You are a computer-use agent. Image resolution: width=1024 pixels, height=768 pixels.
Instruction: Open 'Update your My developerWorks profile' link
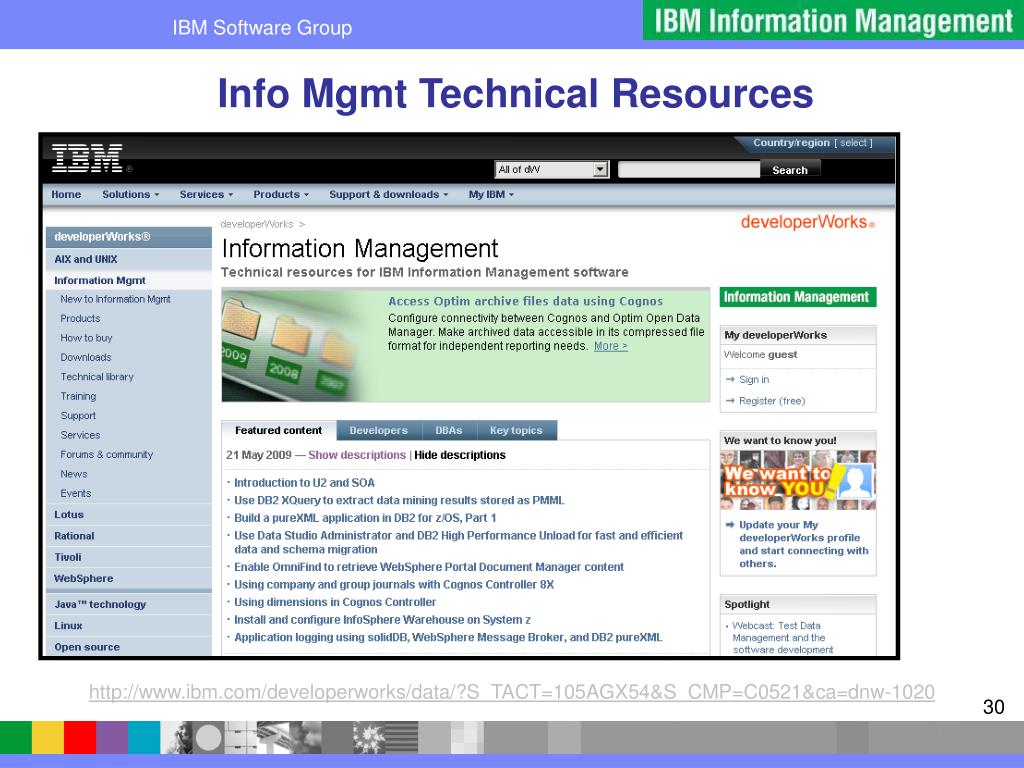coord(804,544)
